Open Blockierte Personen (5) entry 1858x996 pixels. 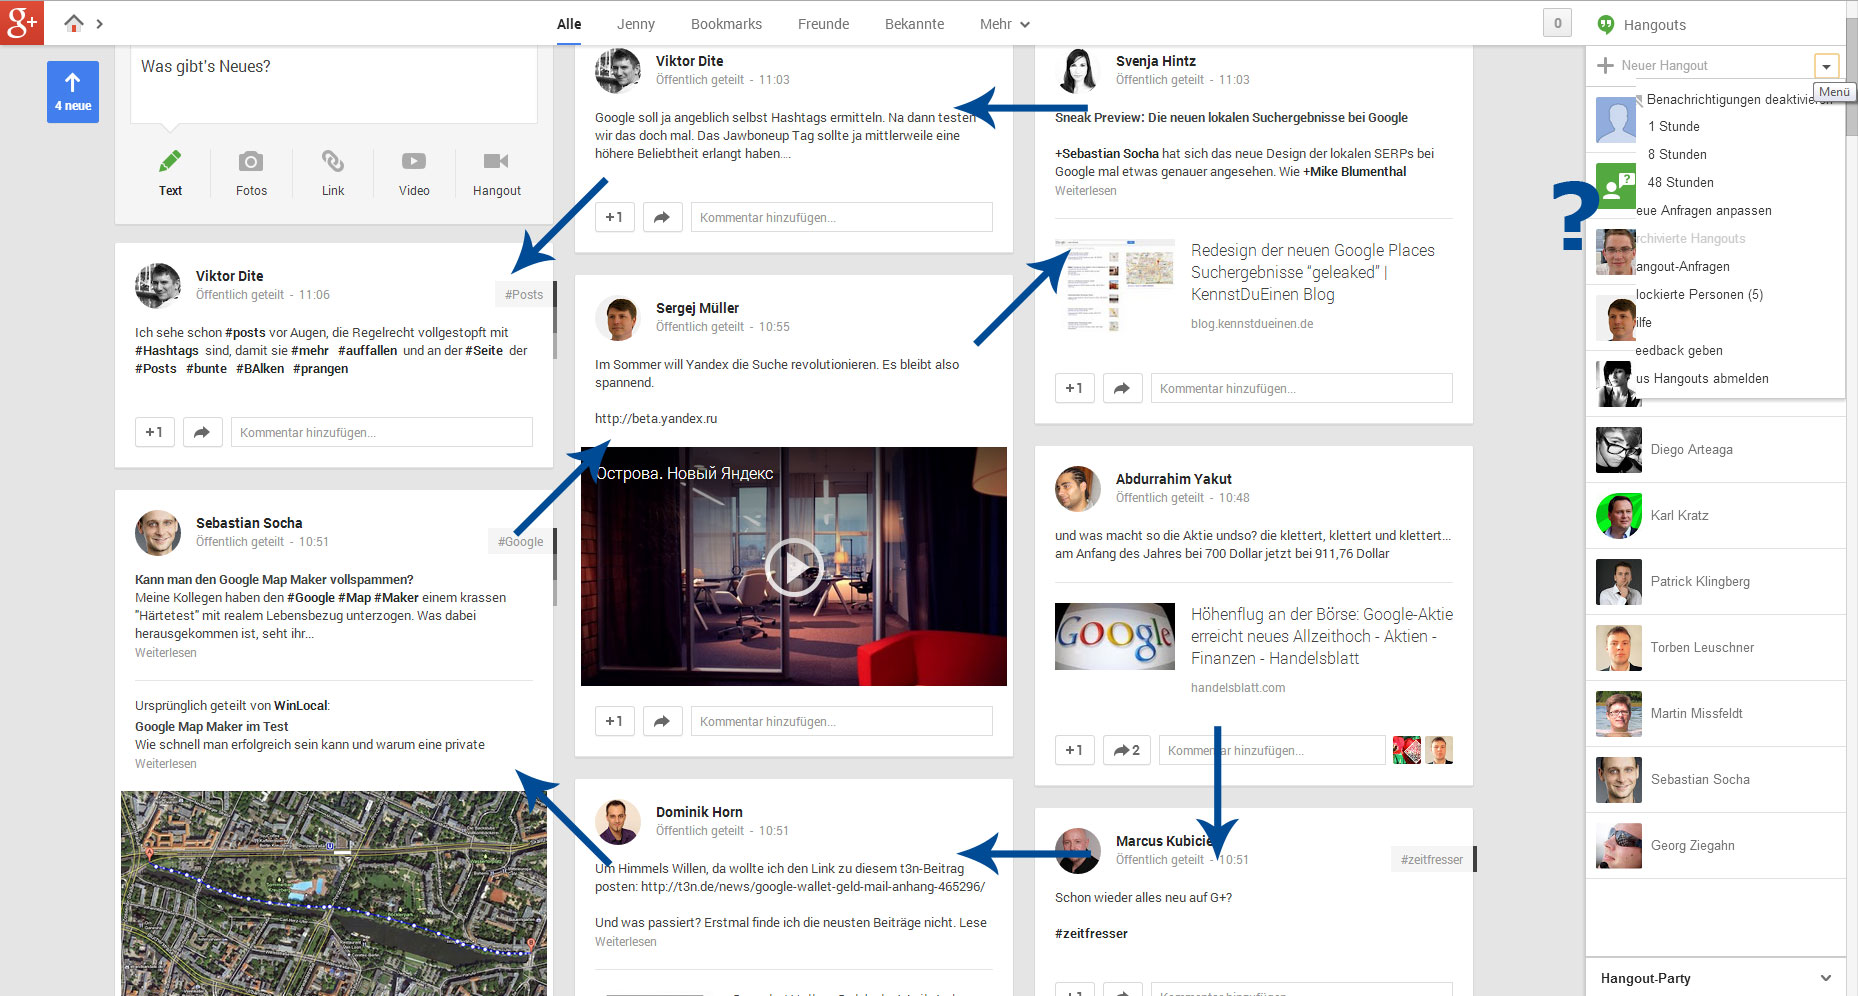pos(1699,294)
